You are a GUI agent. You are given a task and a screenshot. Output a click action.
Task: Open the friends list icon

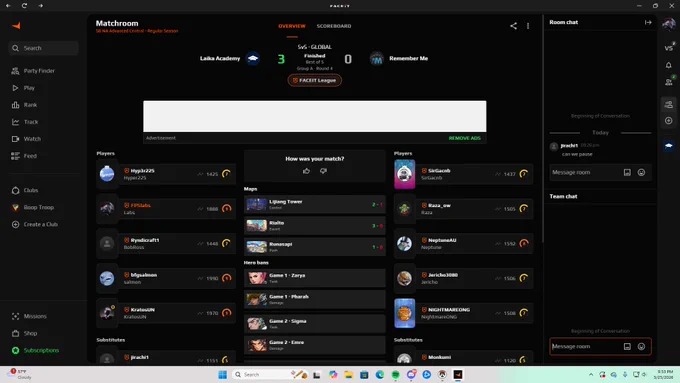(x=668, y=81)
